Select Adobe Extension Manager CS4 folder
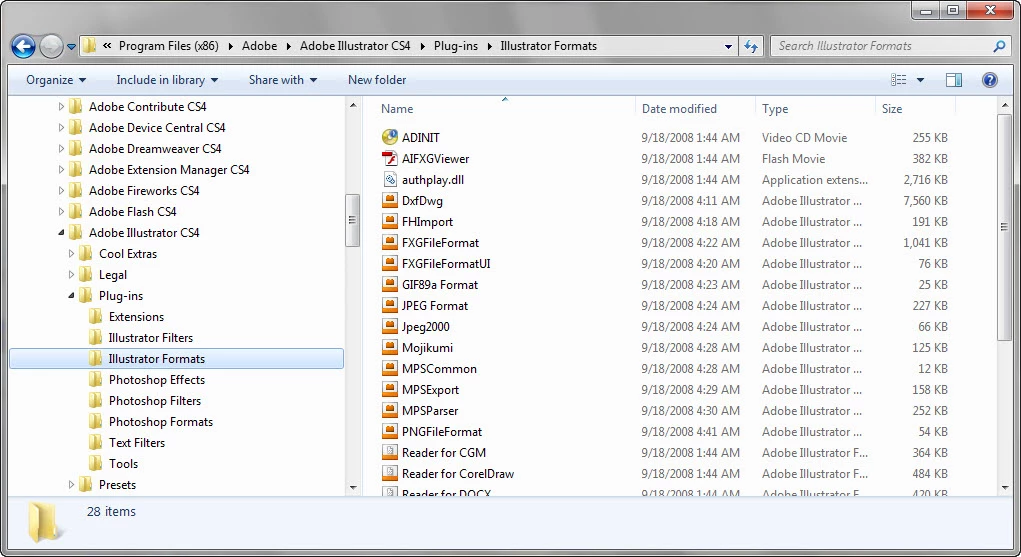 pos(169,170)
